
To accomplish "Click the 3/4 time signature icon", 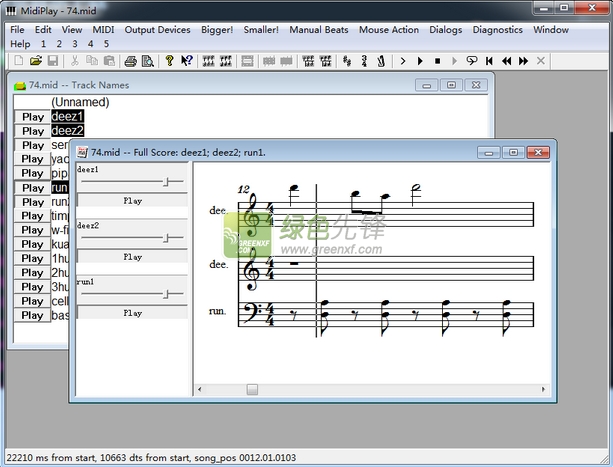I will [x=364, y=61].
